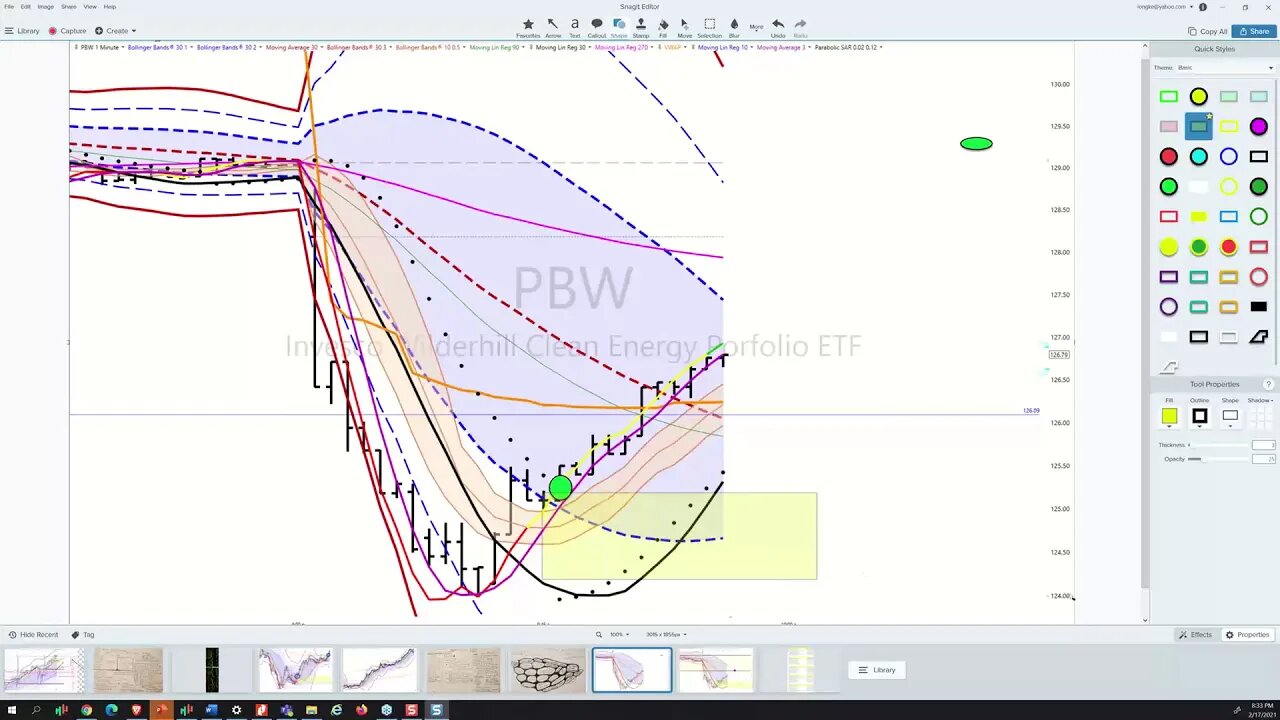
Task: Adjust the Opacity slider
Action: (x=1218, y=459)
